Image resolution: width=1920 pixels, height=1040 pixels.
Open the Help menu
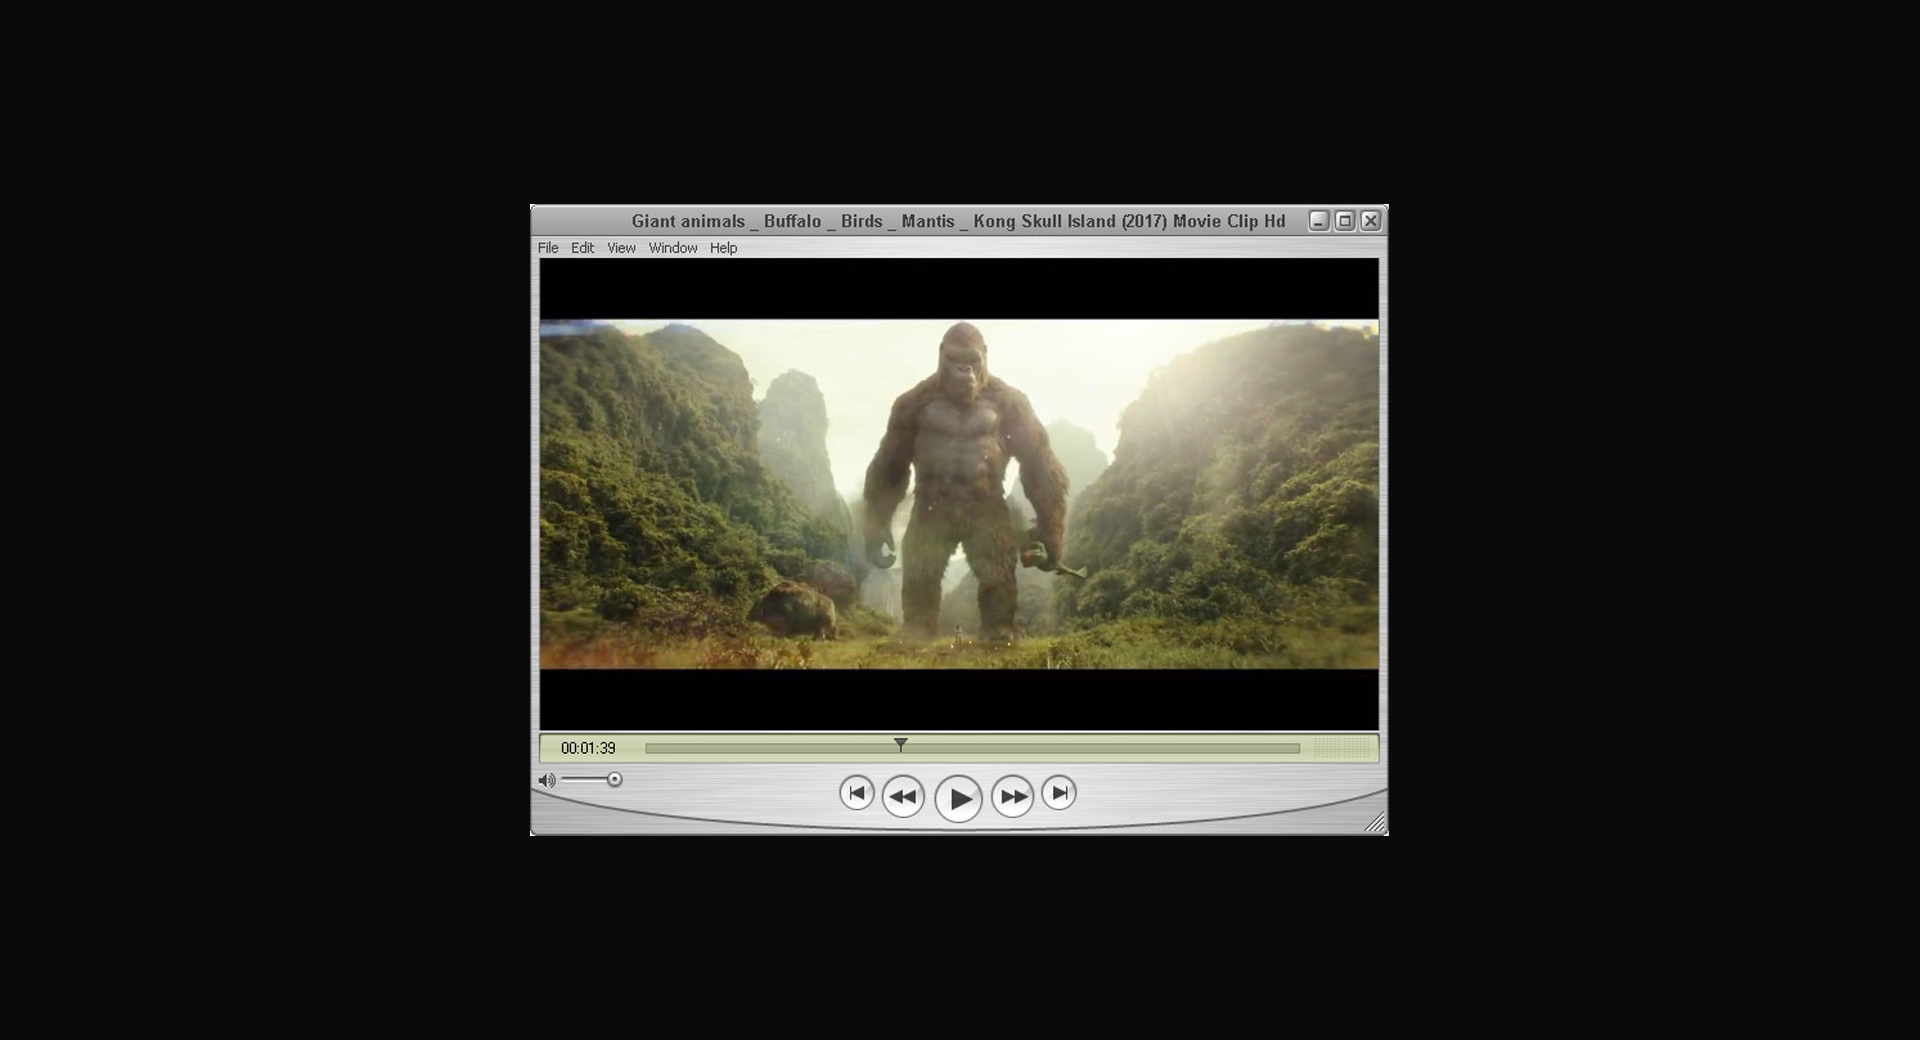(x=723, y=248)
